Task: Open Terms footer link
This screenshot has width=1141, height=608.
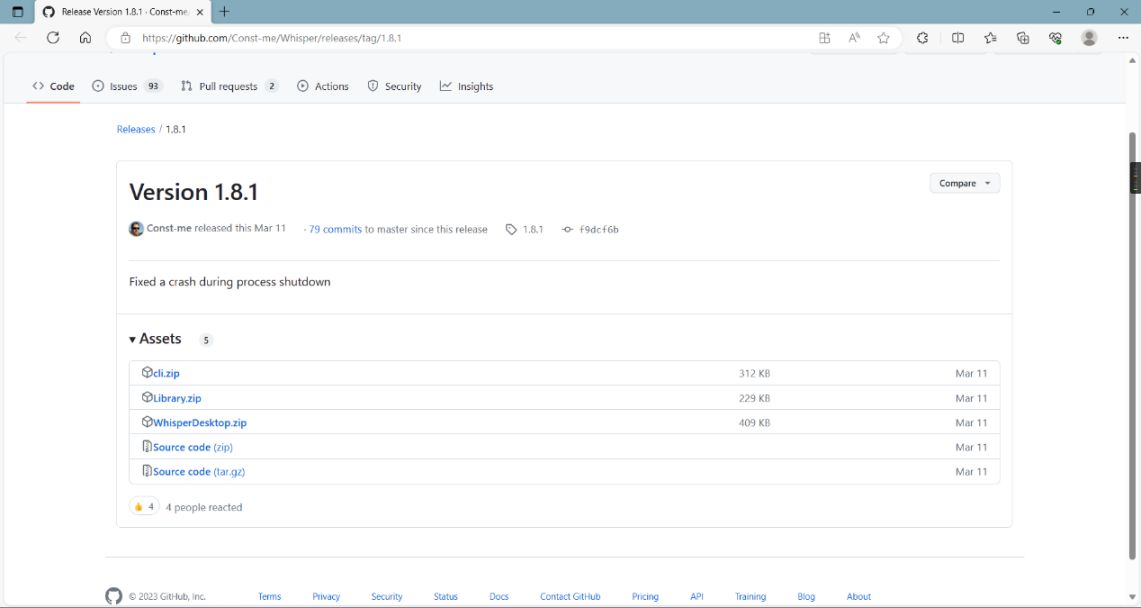Action: pyautogui.click(x=269, y=596)
